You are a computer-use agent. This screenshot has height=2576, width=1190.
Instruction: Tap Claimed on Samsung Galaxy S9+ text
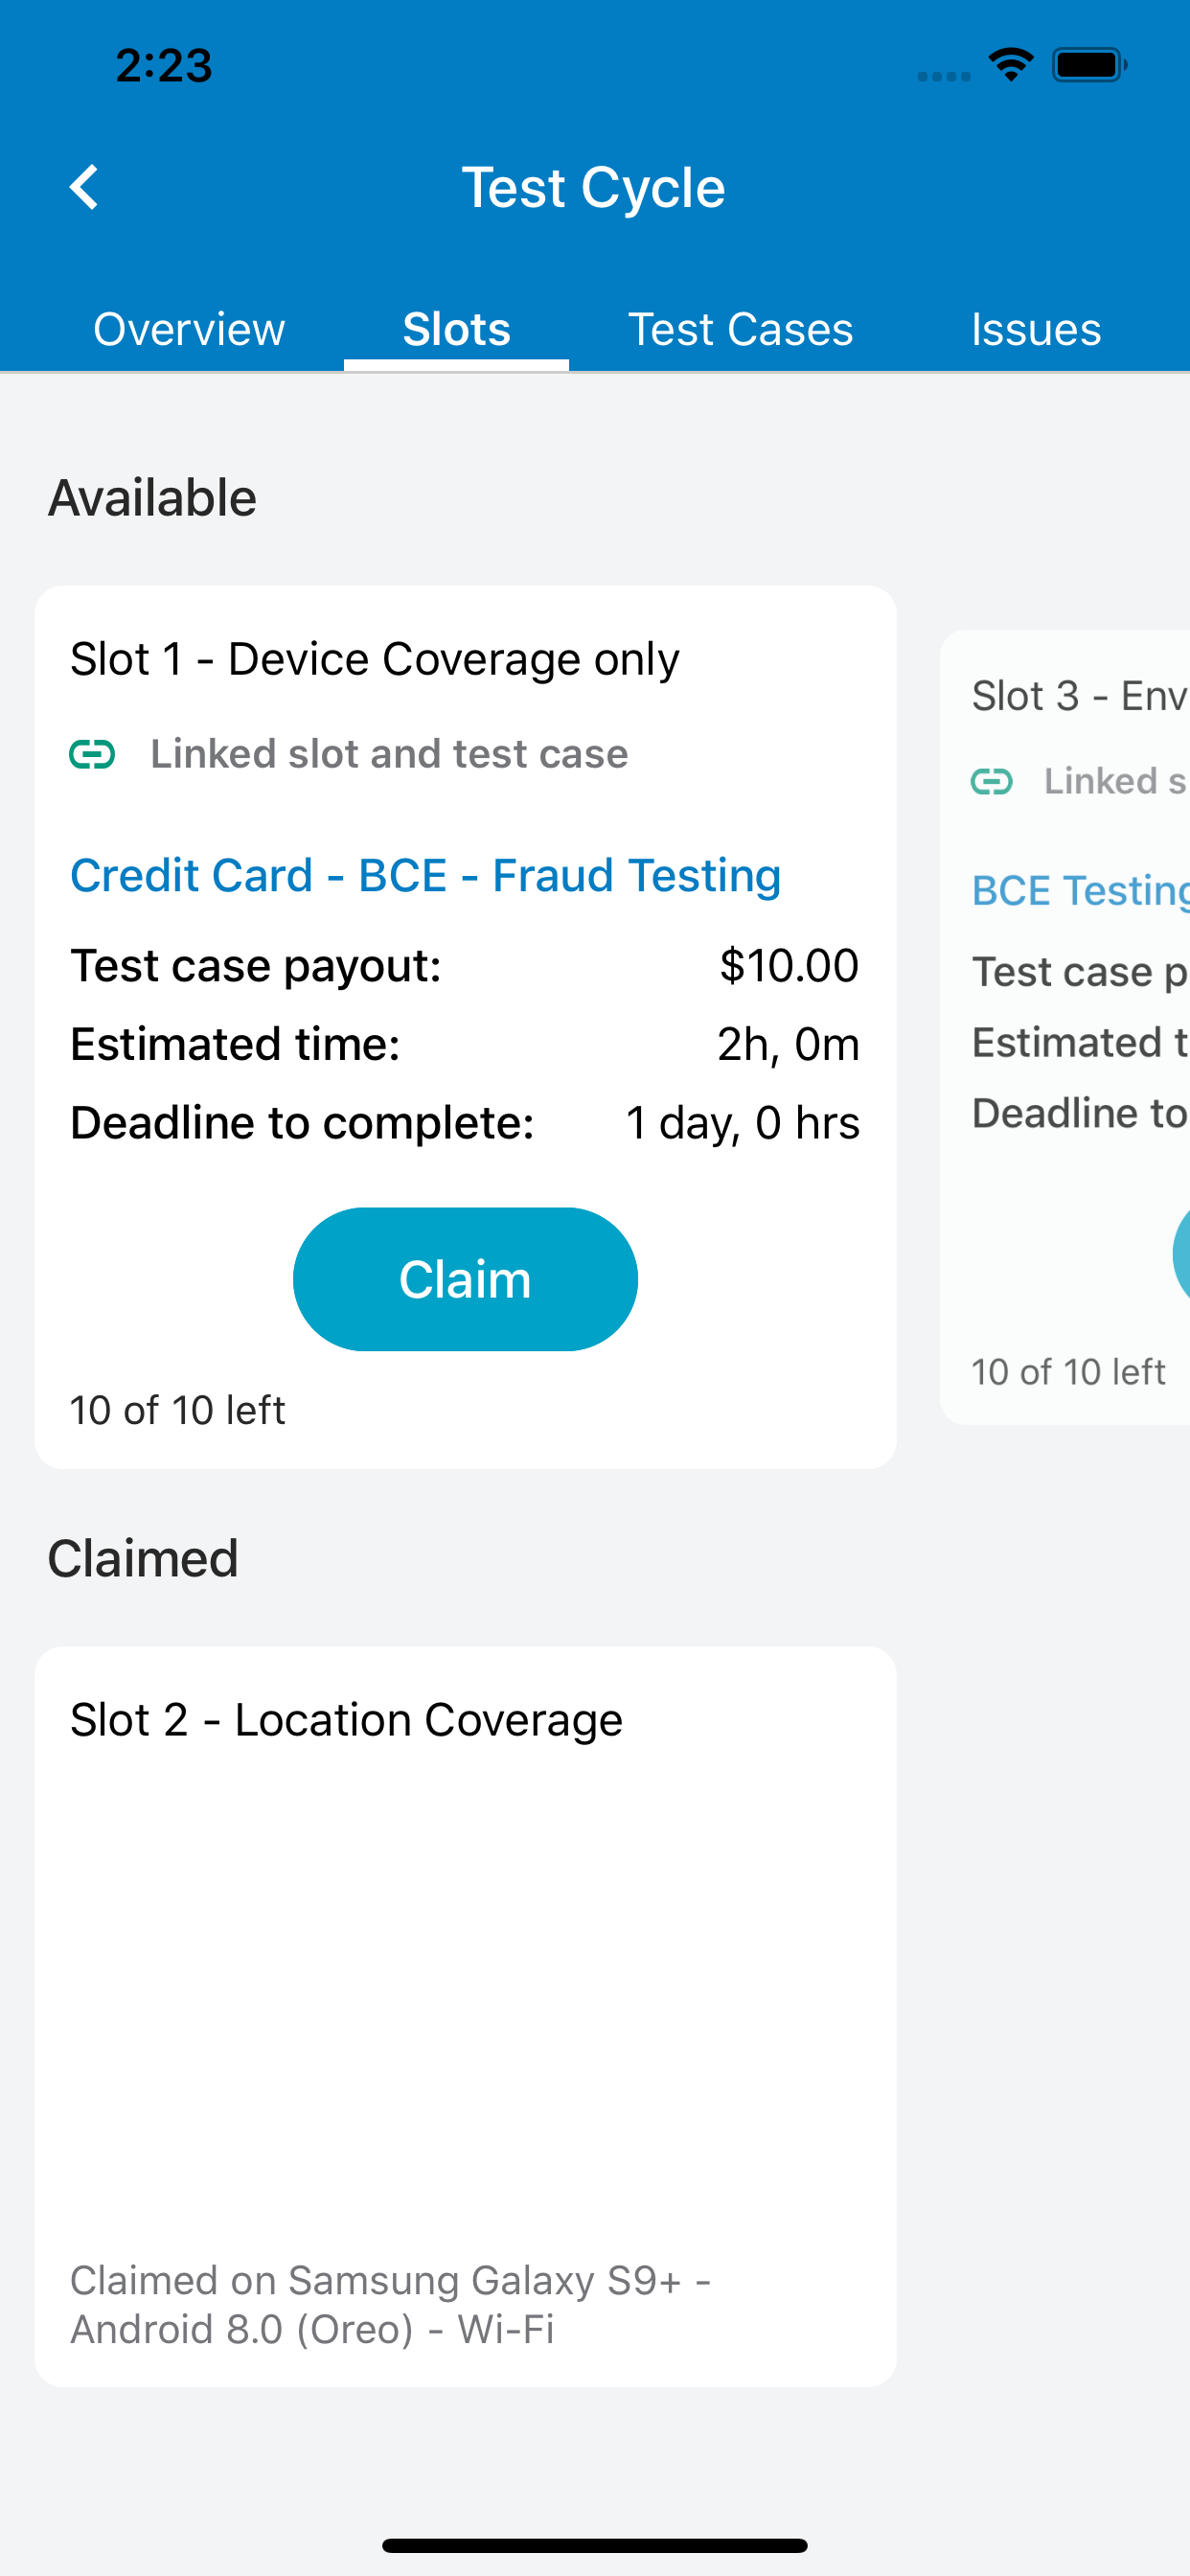click(x=390, y=2305)
